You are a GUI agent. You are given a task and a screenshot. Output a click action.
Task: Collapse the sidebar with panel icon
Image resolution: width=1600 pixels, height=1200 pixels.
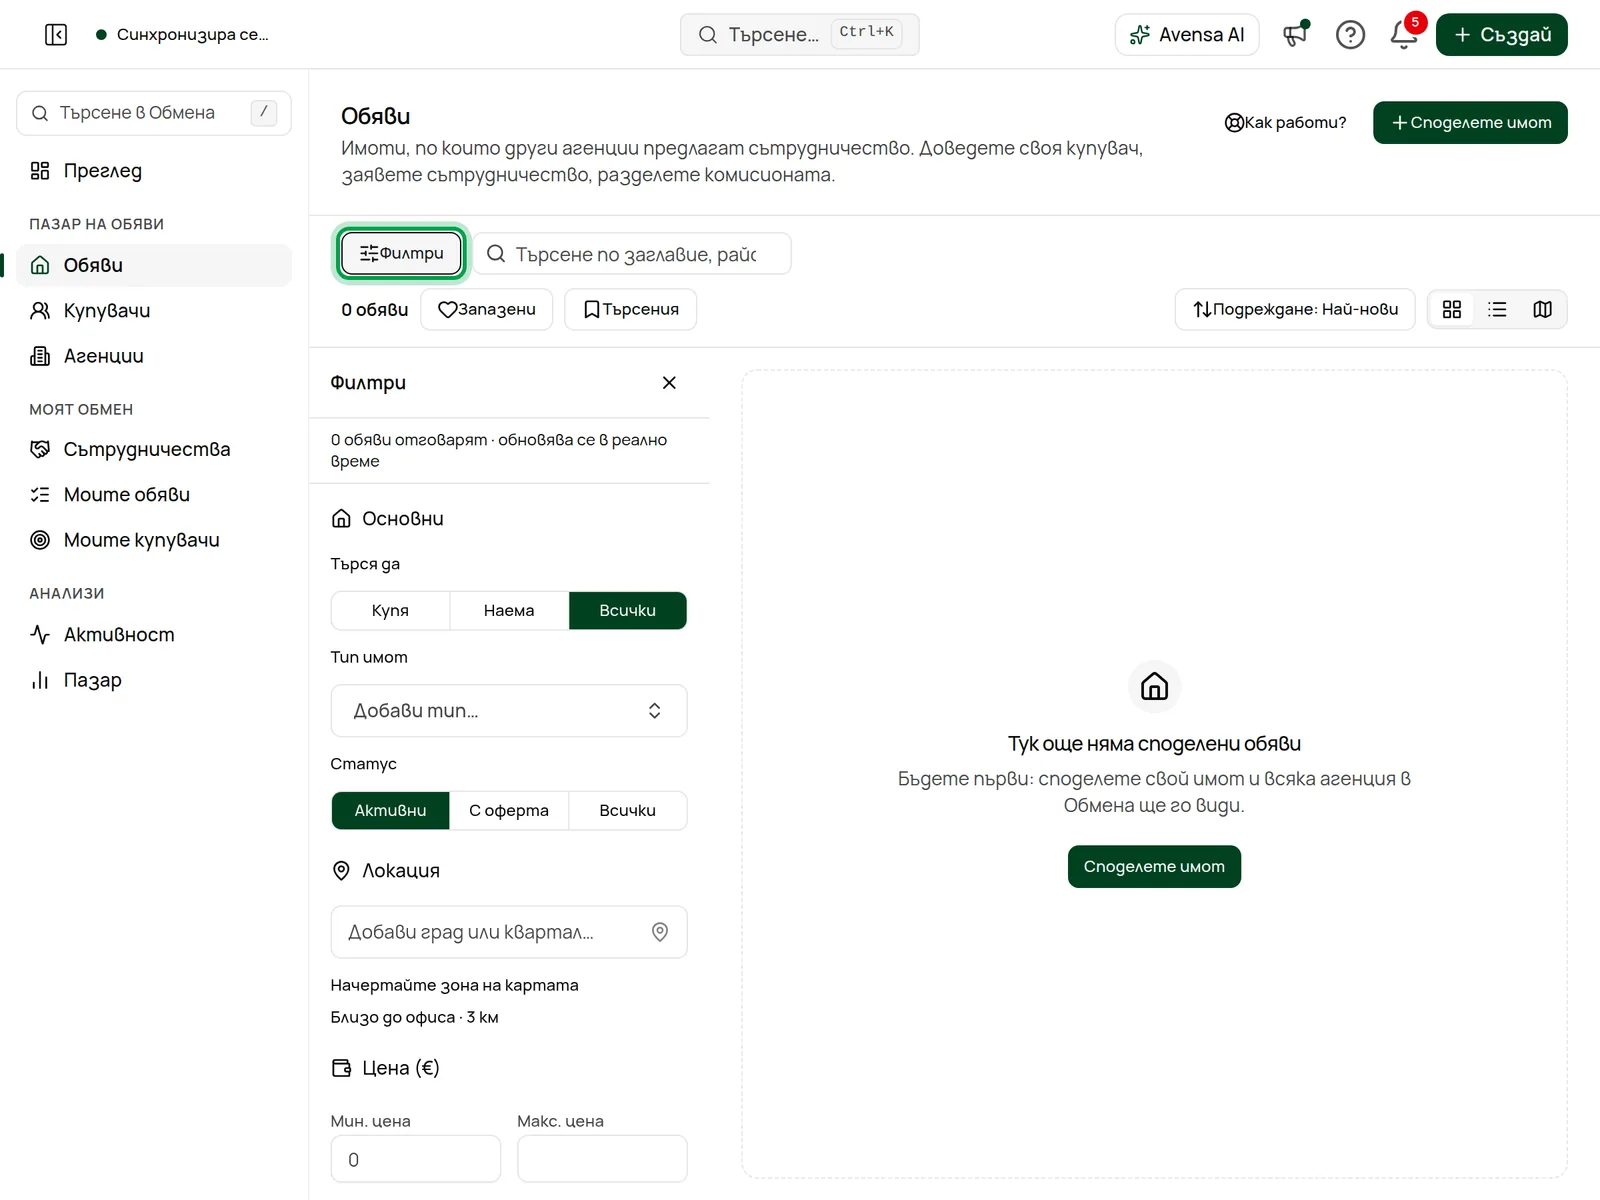[56, 35]
